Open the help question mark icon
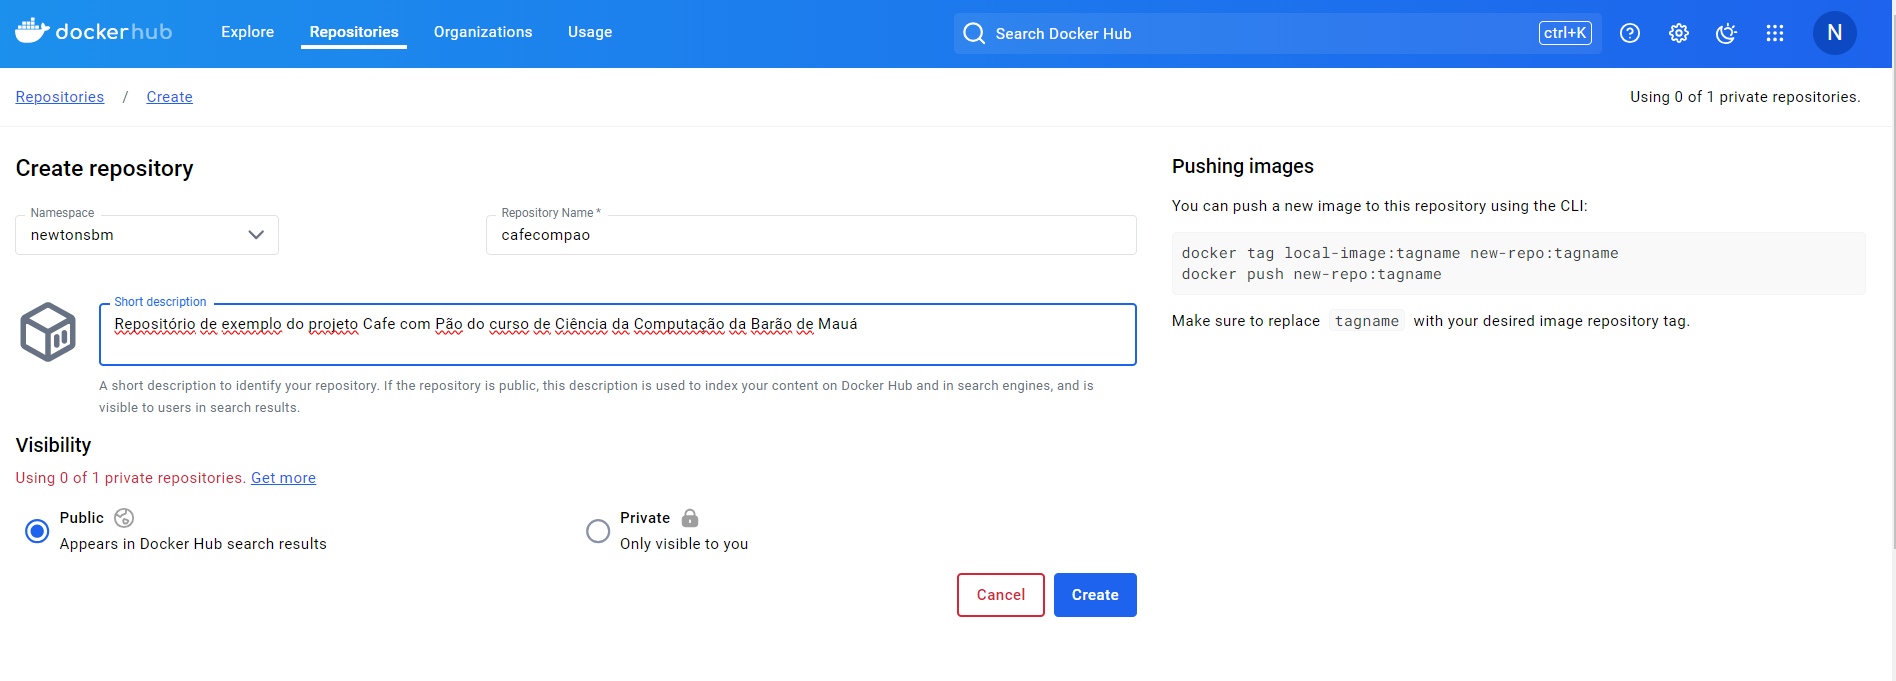1896x681 pixels. coord(1630,33)
